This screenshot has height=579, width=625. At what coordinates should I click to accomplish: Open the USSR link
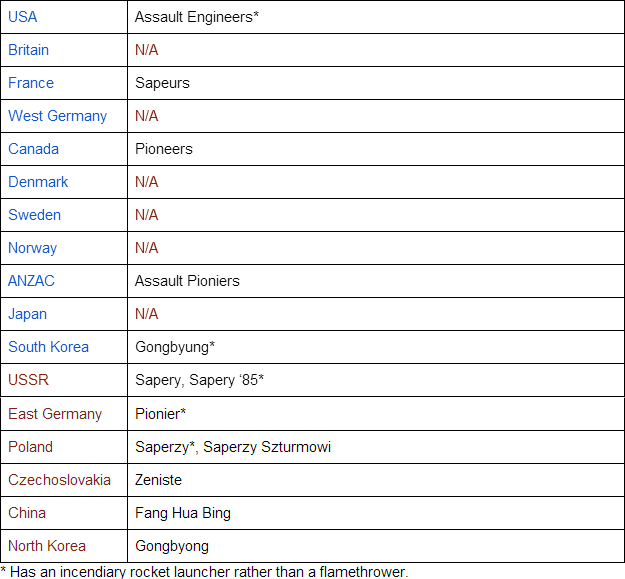pos(28,380)
